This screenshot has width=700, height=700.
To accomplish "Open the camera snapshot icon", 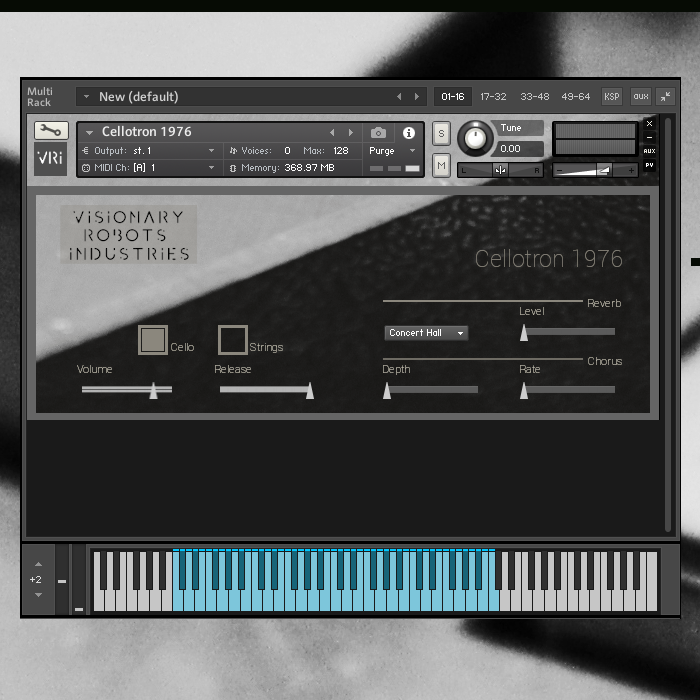I will click(x=378, y=132).
